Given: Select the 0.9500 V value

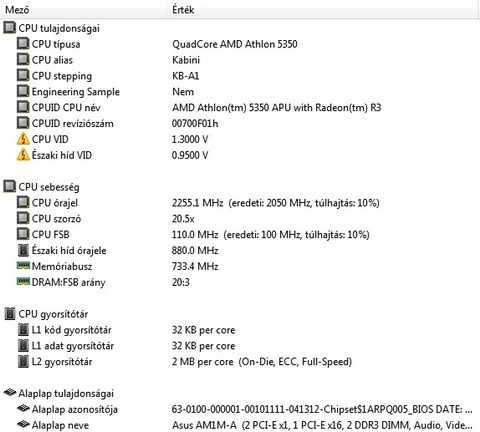Looking at the screenshot, I should (x=190, y=155).
